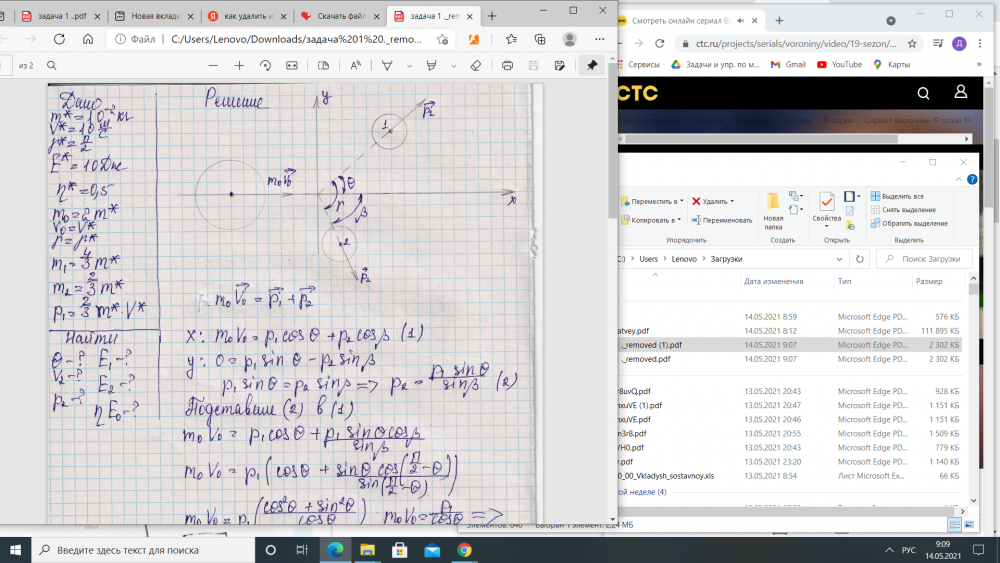Print the PDF document

[x=508, y=65]
